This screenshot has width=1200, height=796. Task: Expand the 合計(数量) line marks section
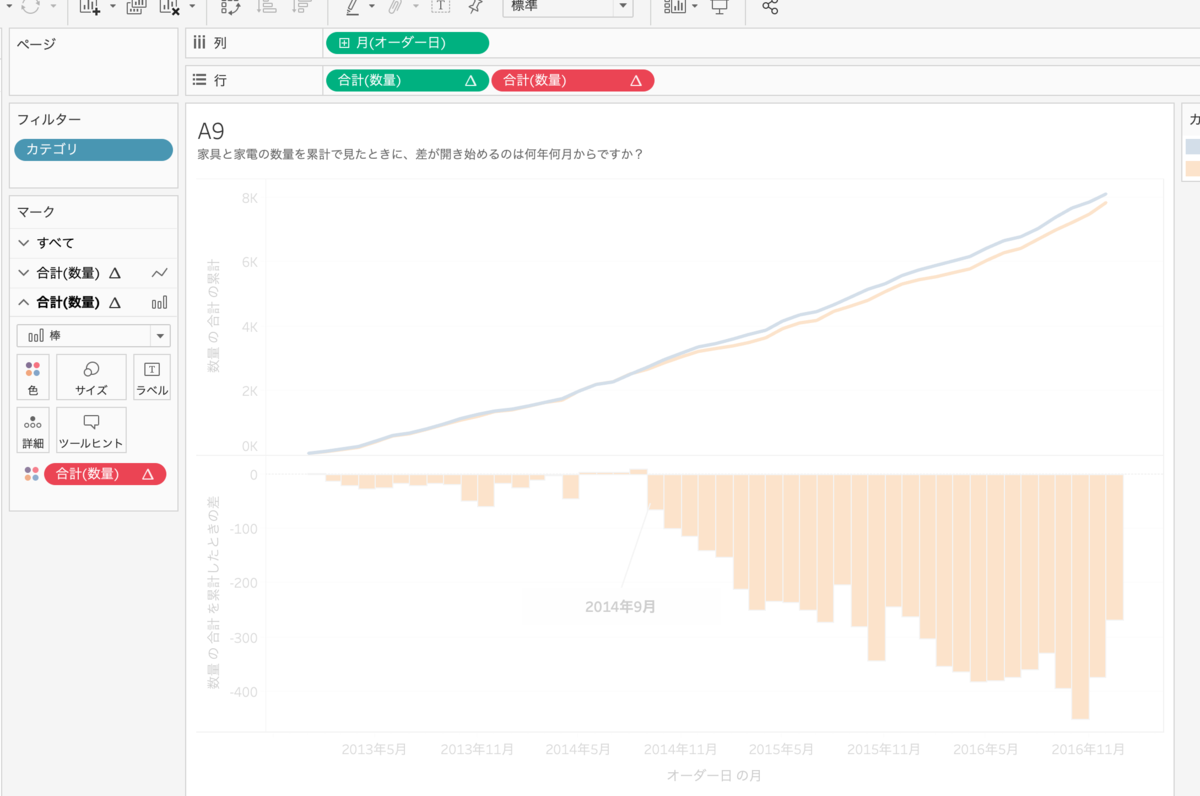tap(24, 273)
